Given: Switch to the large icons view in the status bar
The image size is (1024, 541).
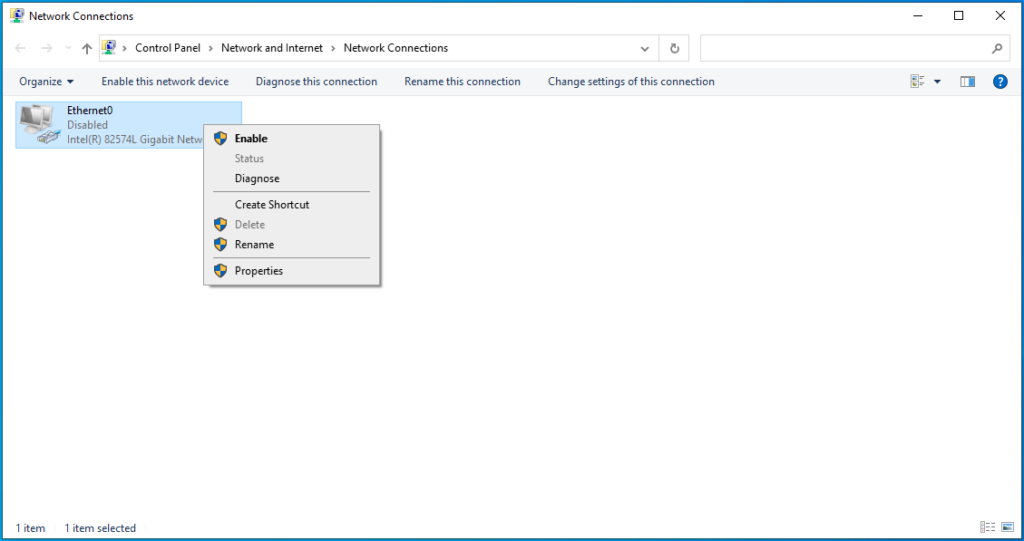Looking at the screenshot, I should tap(1007, 527).
